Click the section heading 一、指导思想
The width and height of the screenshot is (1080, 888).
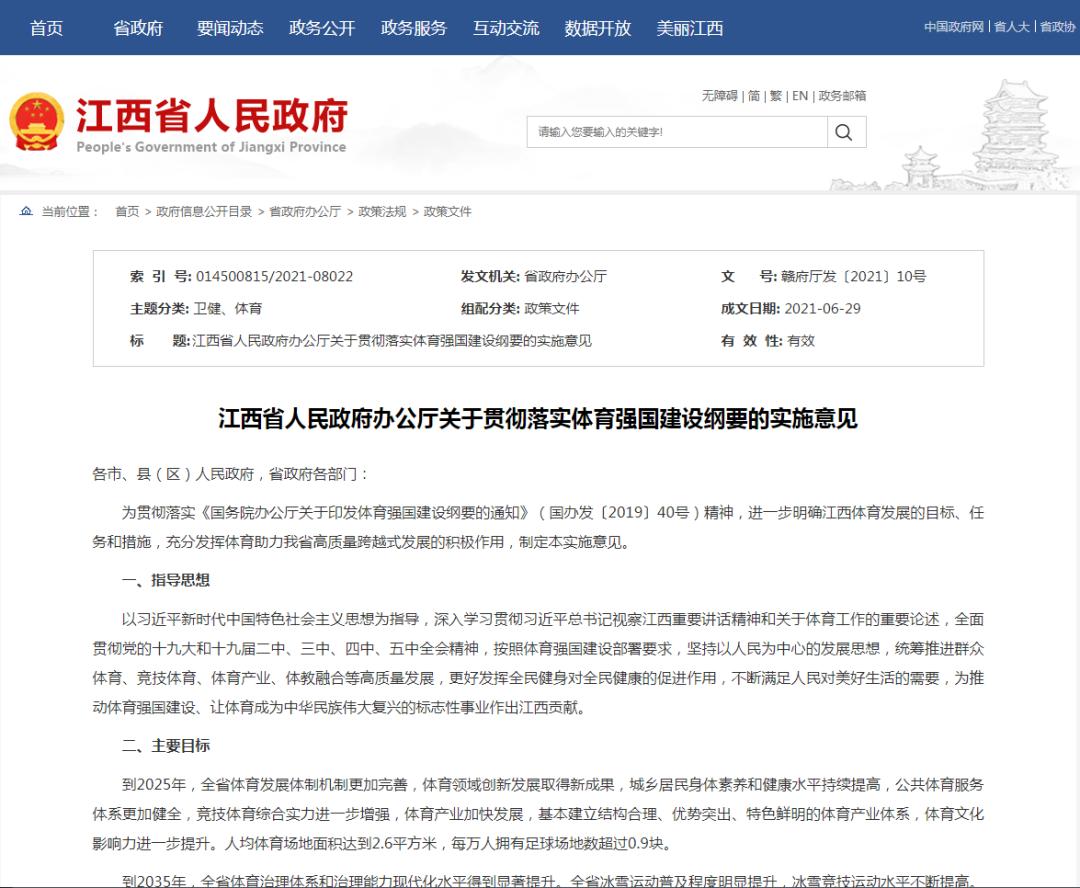coord(166,580)
